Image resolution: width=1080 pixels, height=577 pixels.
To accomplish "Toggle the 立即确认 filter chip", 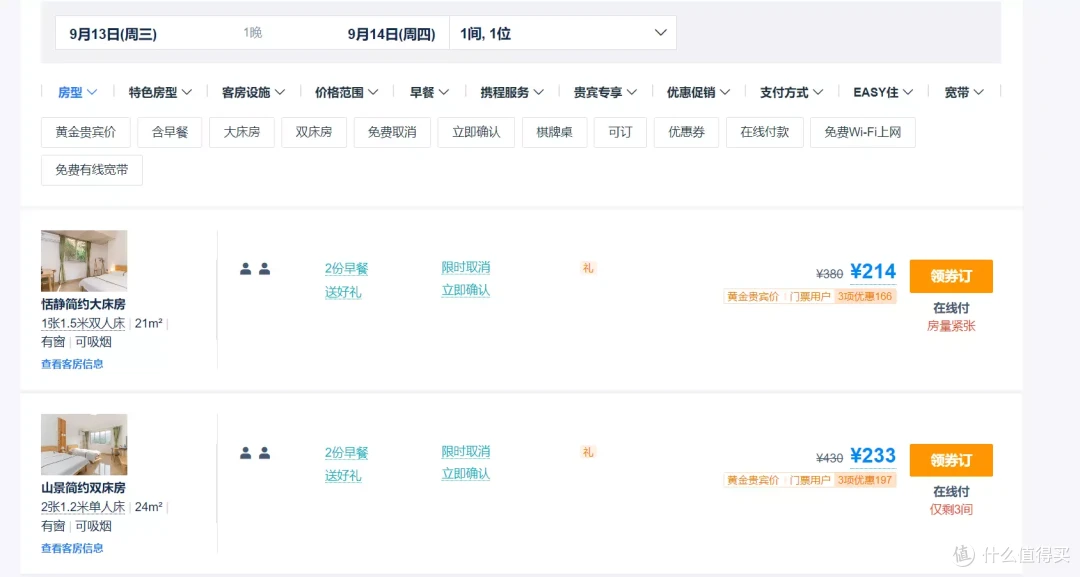I will click(x=476, y=132).
